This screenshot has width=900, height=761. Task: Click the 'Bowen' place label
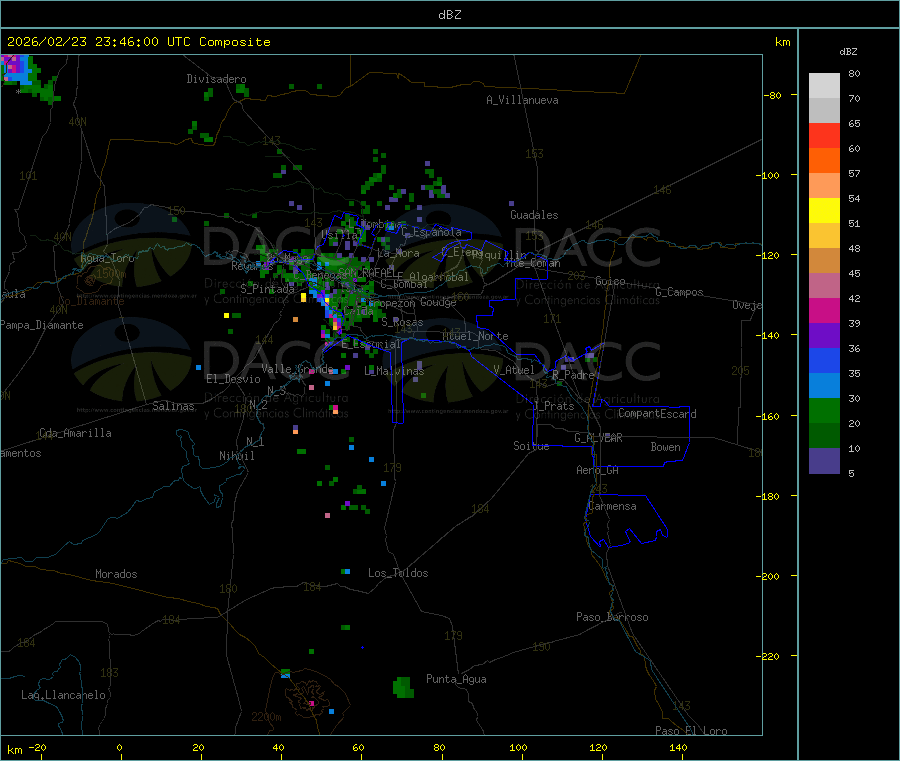pyautogui.click(x=665, y=447)
